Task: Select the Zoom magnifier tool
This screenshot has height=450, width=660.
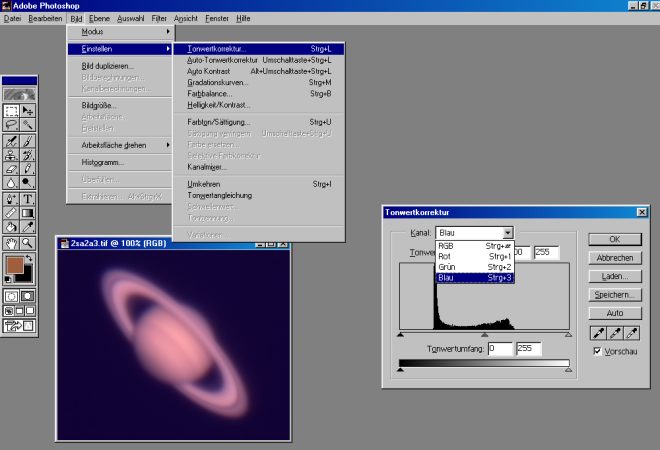Action: coord(28,242)
